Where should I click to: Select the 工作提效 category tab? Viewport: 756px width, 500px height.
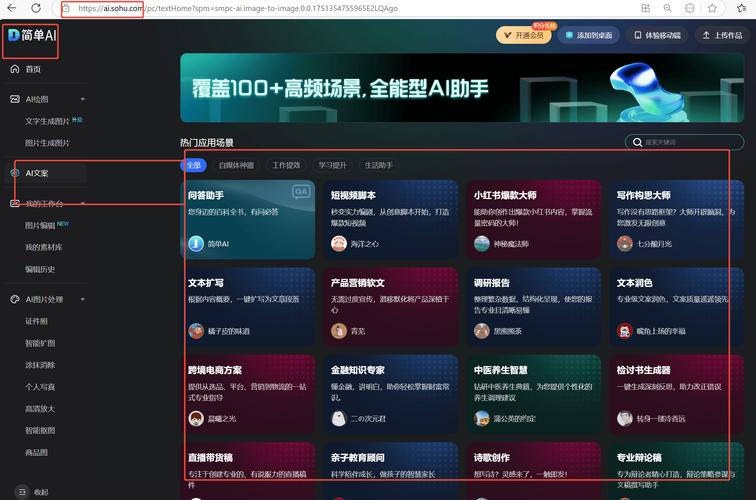coord(286,165)
